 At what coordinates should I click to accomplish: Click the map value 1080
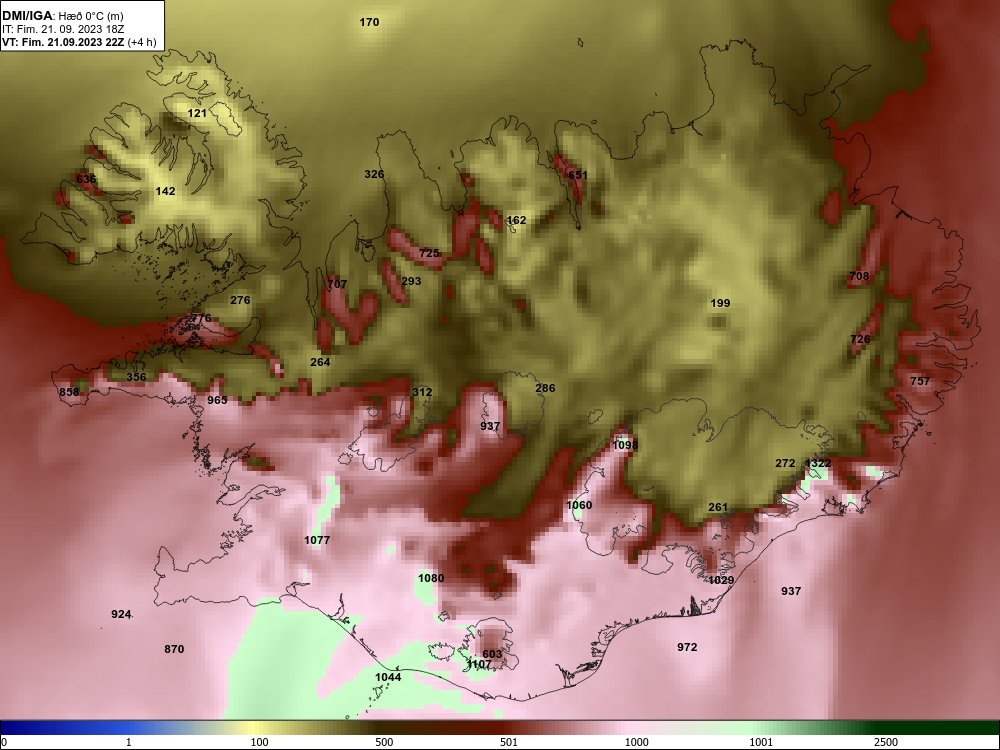[x=431, y=578]
